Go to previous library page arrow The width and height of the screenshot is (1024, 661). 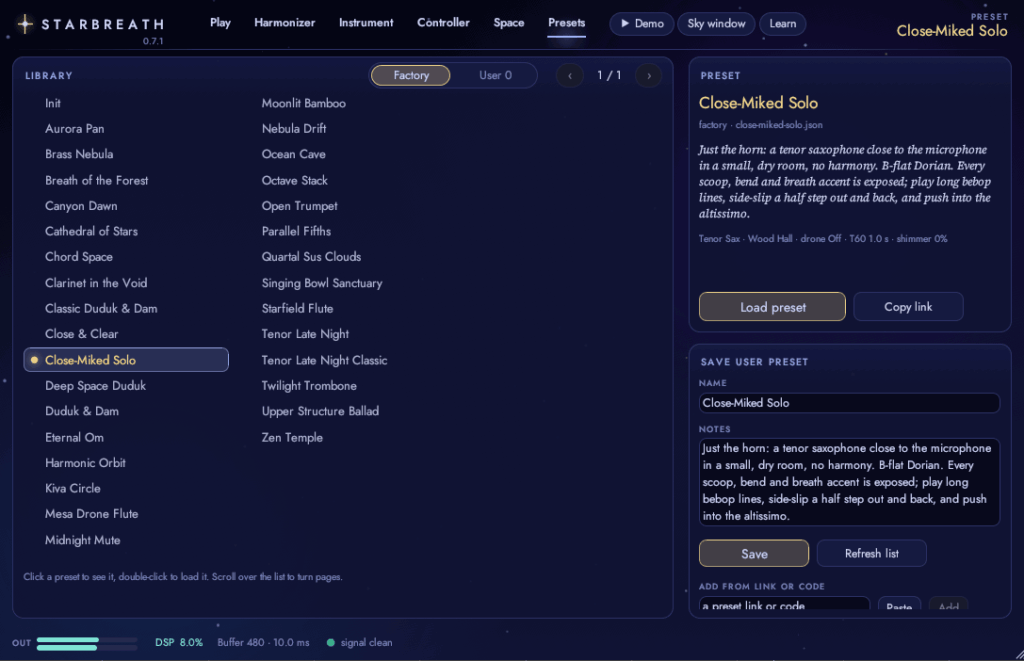pyautogui.click(x=570, y=76)
